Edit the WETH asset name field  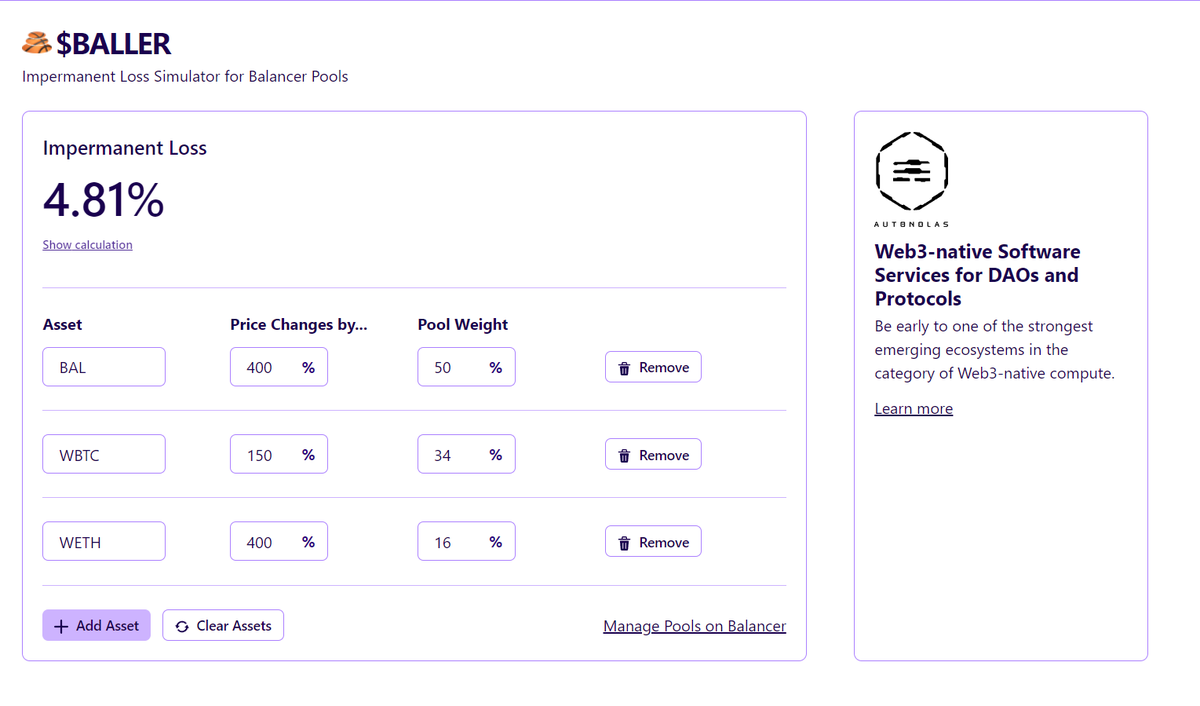click(104, 542)
